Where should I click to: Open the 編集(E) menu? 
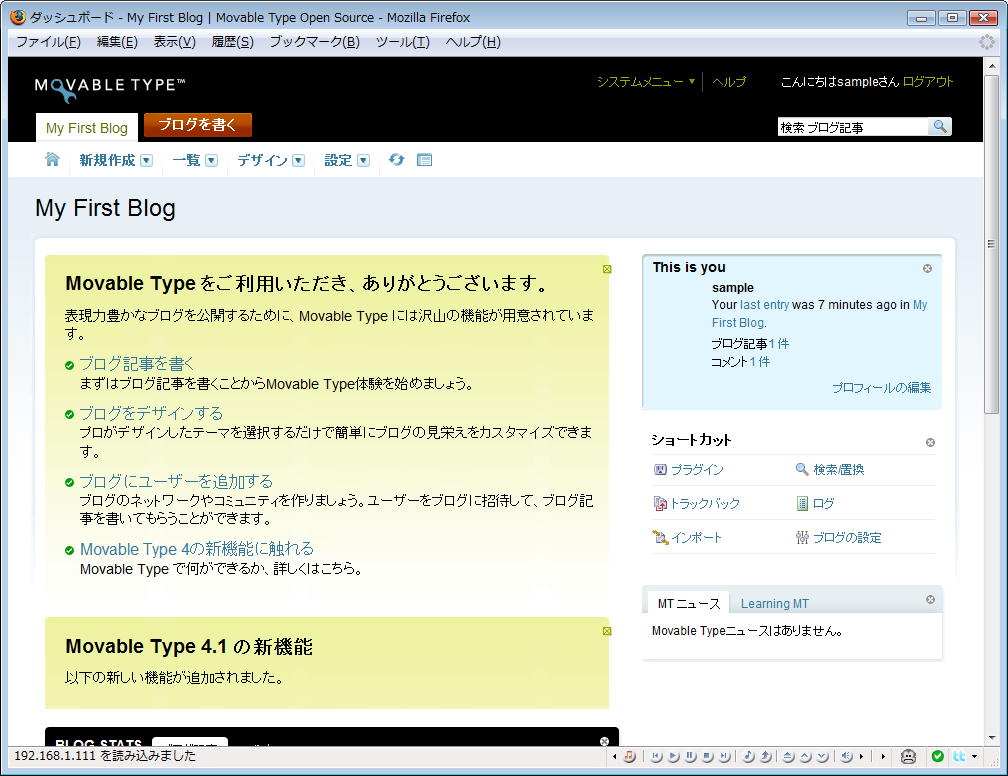click(x=117, y=42)
